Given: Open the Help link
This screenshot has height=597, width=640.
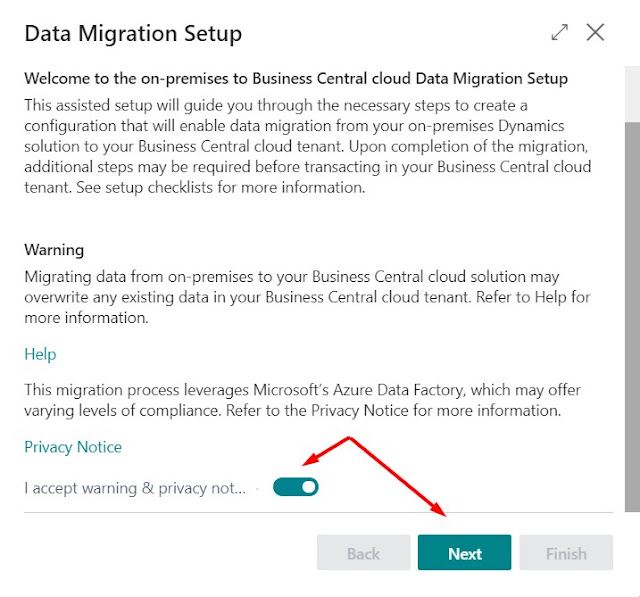Looking at the screenshot, I should click(x=40, y=354).
